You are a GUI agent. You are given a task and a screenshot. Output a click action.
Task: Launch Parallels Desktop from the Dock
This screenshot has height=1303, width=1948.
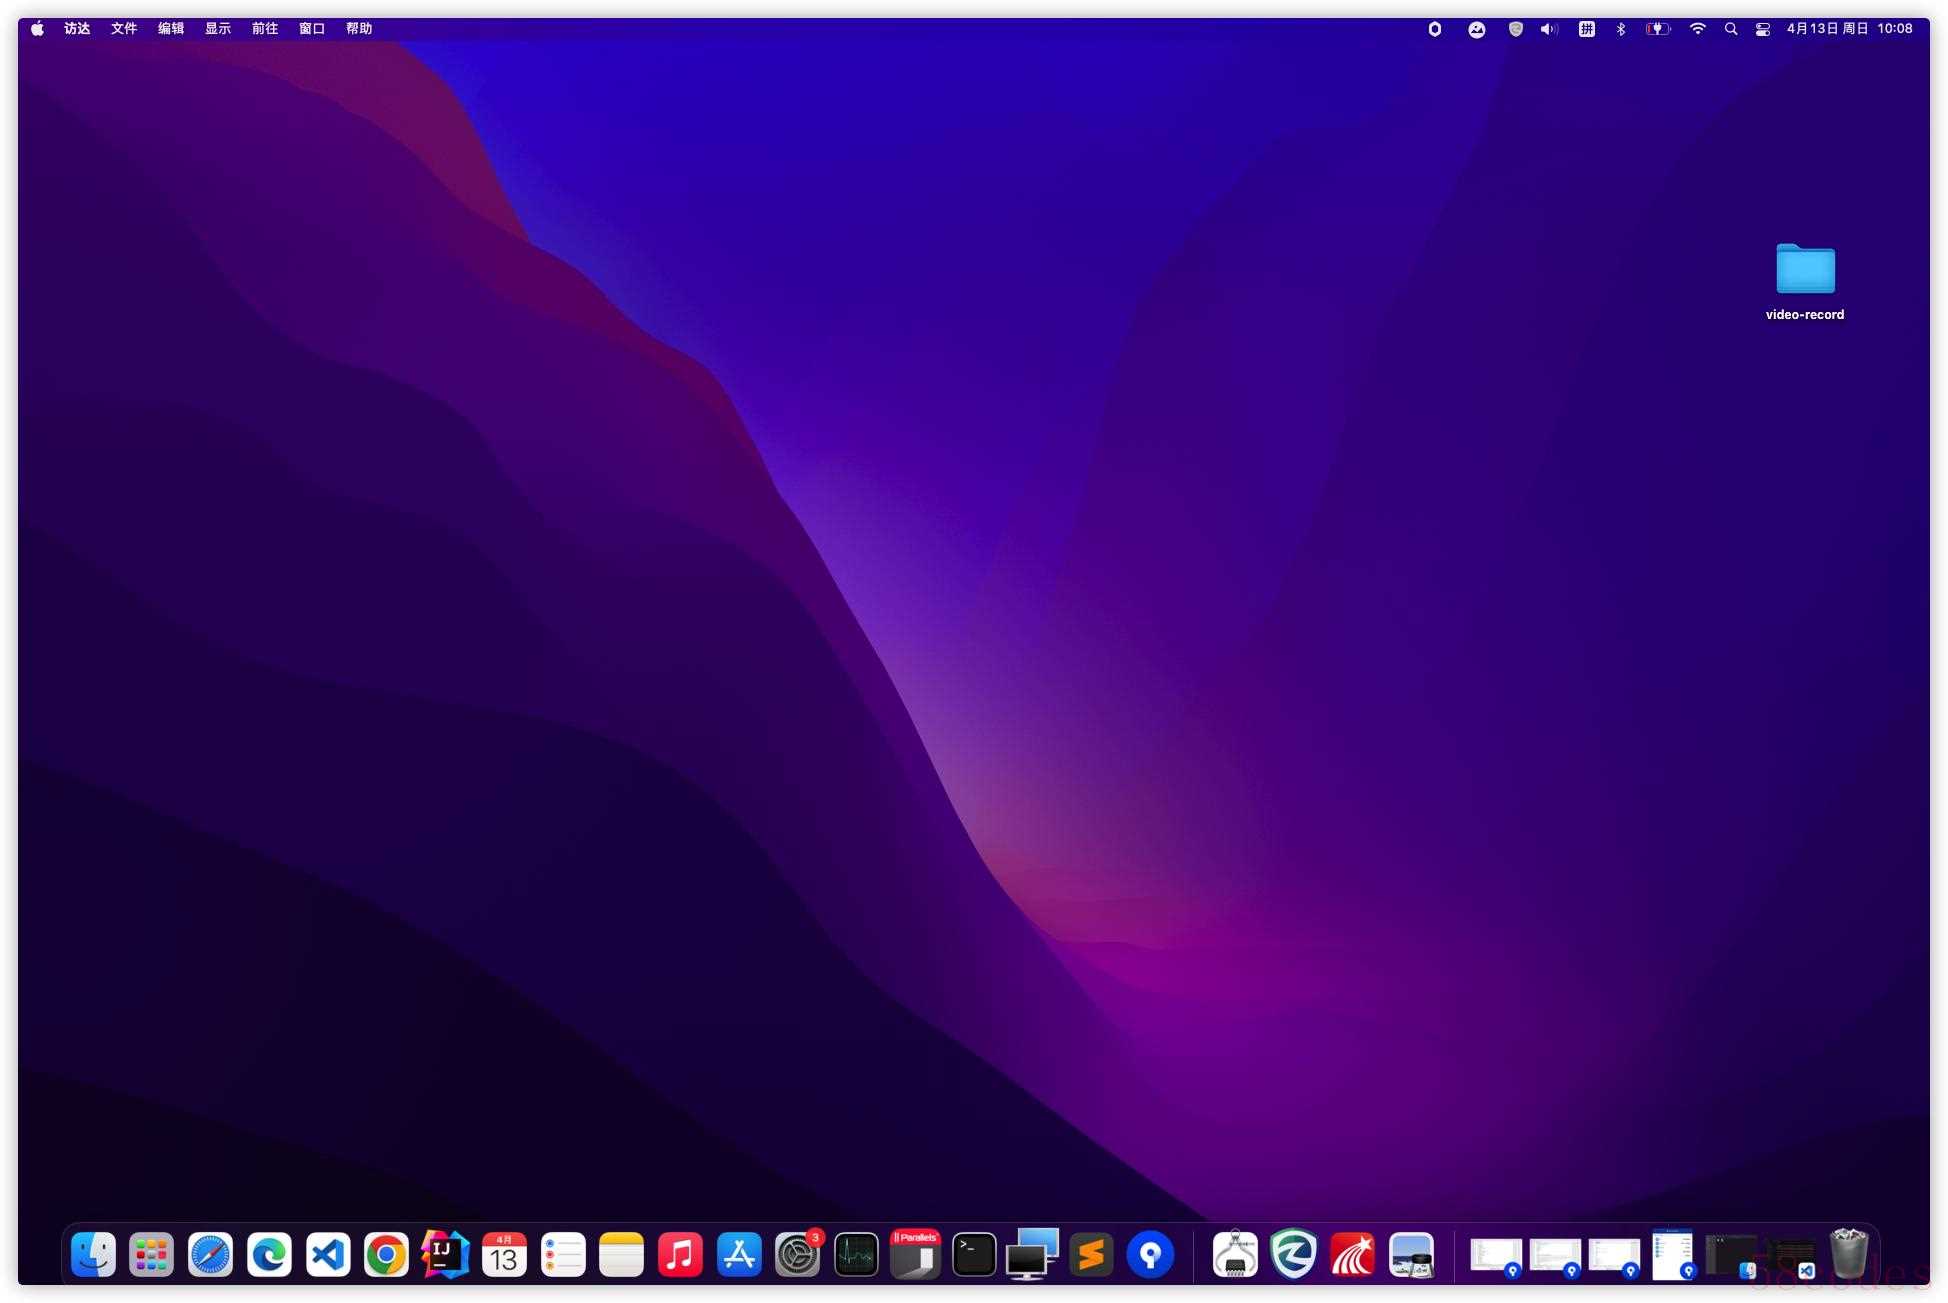(915, 1255)
